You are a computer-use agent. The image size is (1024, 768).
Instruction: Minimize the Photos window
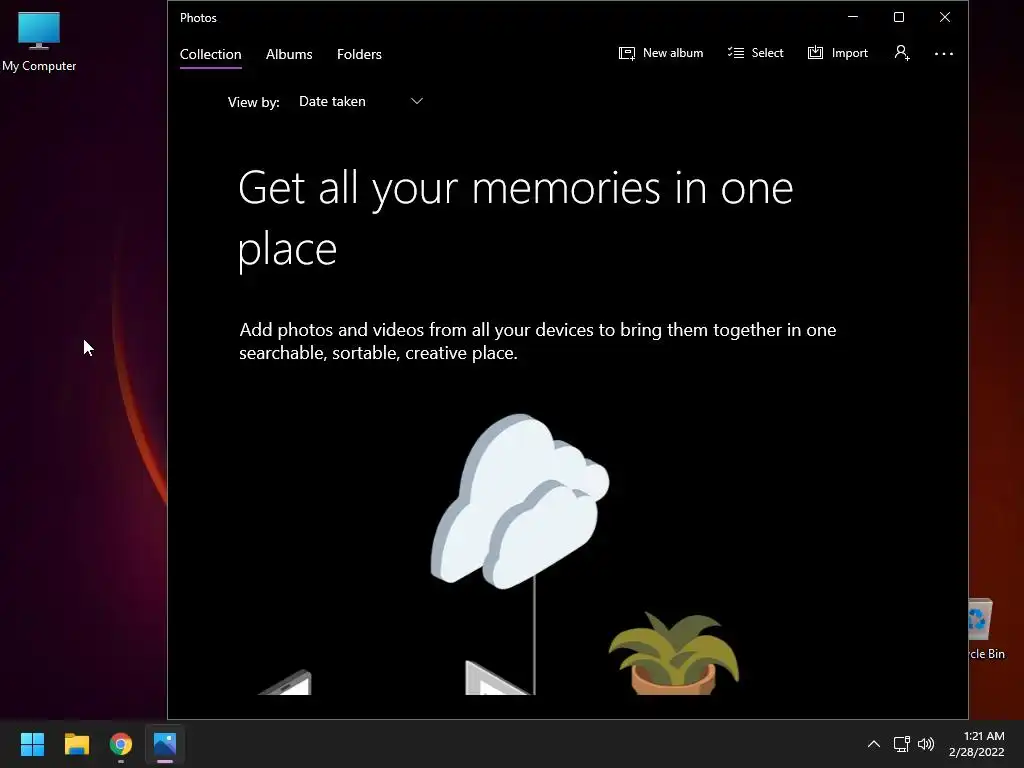tap(853, 17)
